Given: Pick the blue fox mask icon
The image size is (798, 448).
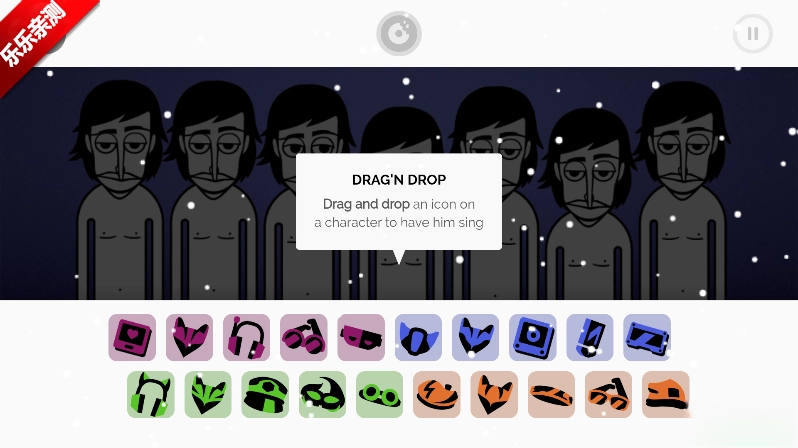Looking at the screenshot, I should click(475, 338).
